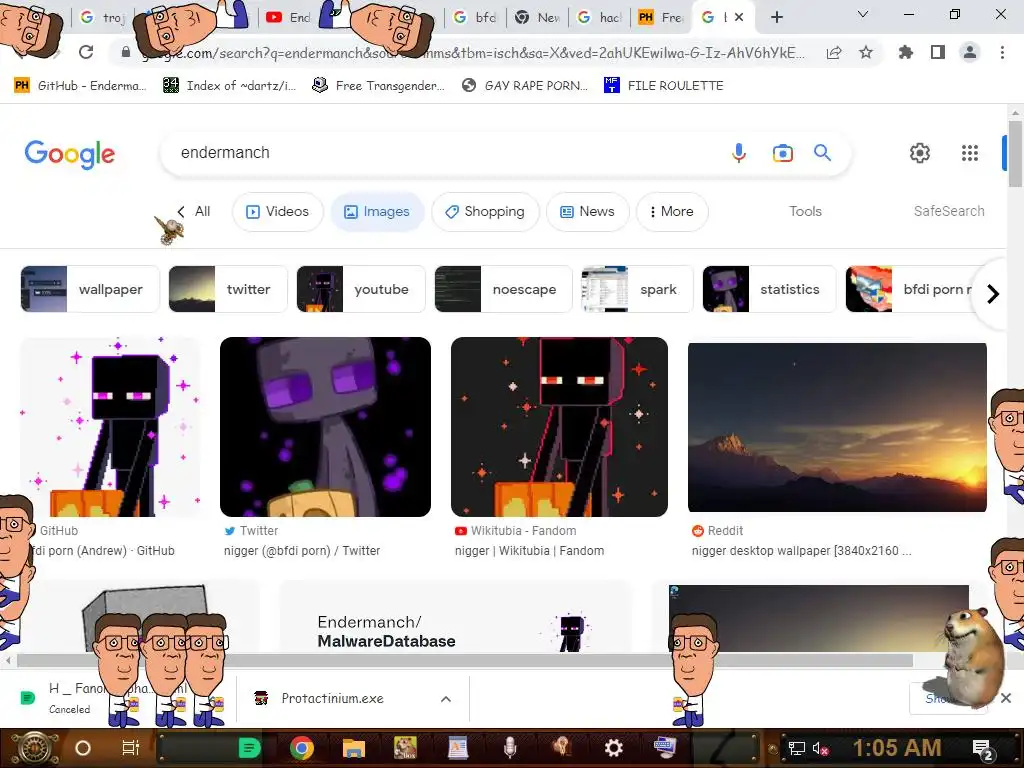1024x768 pixels.
Task: Open a new tab with the plus button
Action: 776,17
